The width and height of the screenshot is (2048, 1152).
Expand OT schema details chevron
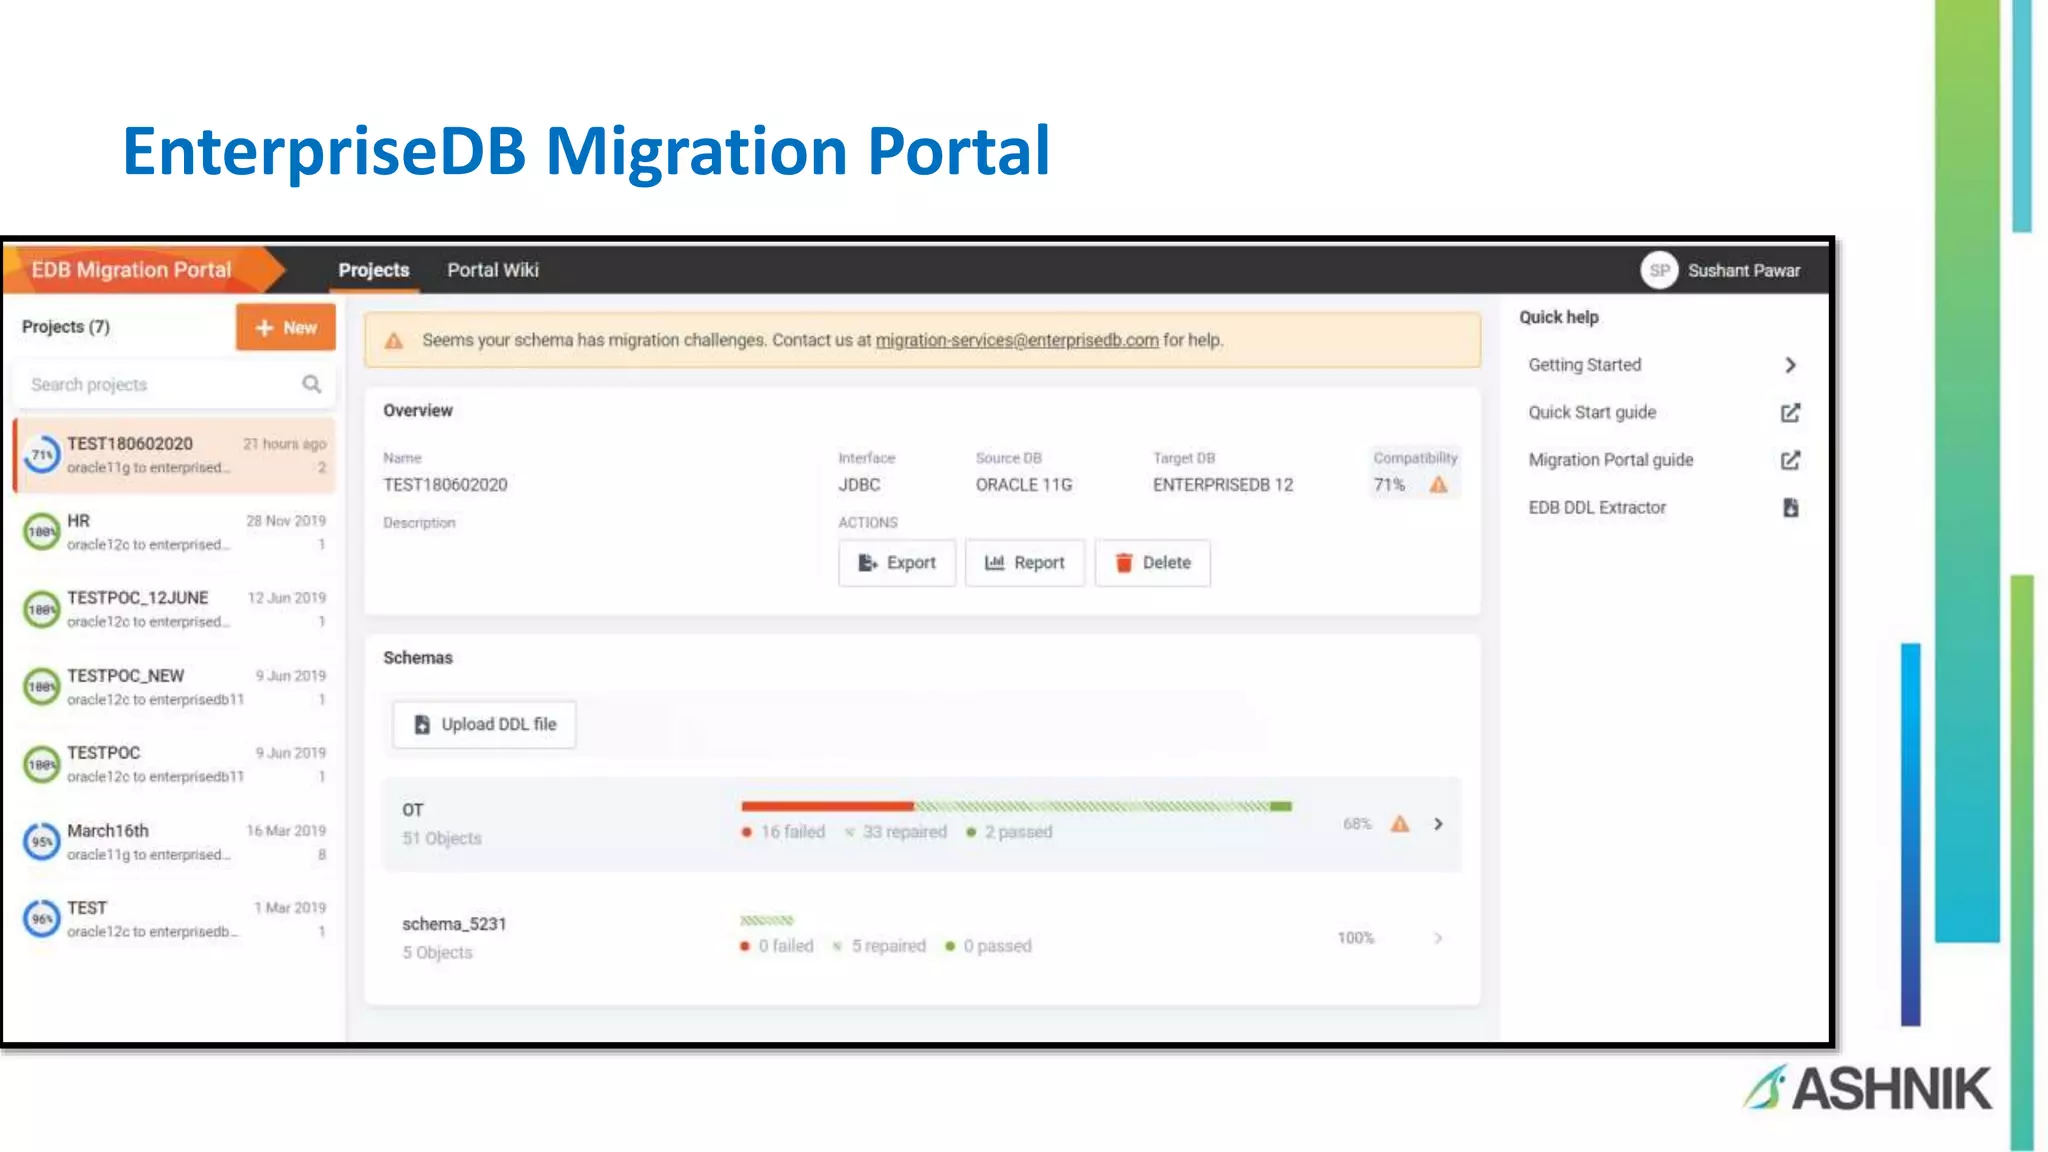pos(1438,824)
